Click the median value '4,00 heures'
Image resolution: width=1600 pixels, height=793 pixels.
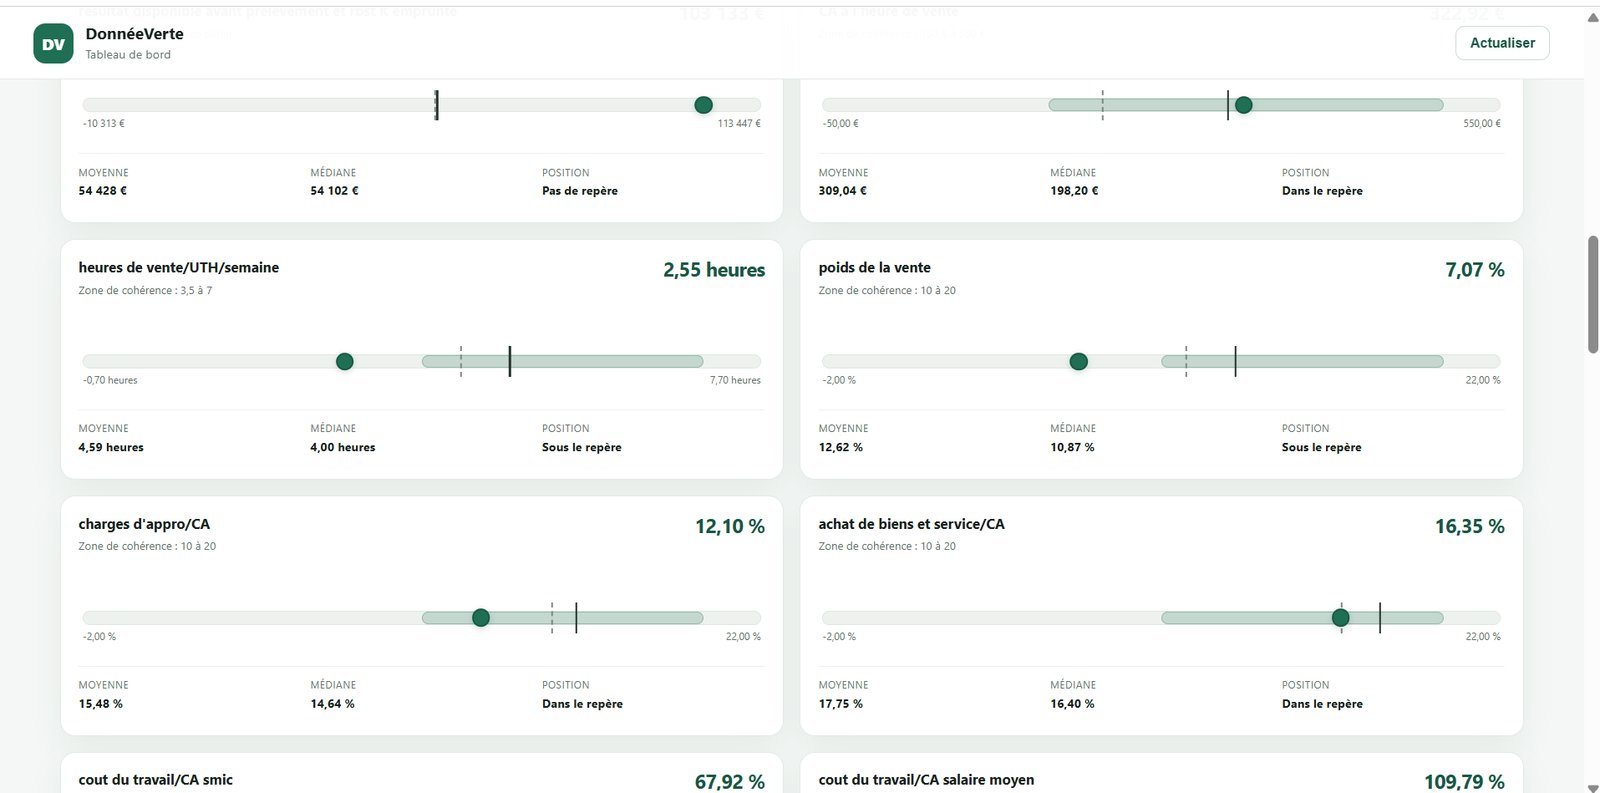pyautogui.click(x=343, y=448)
